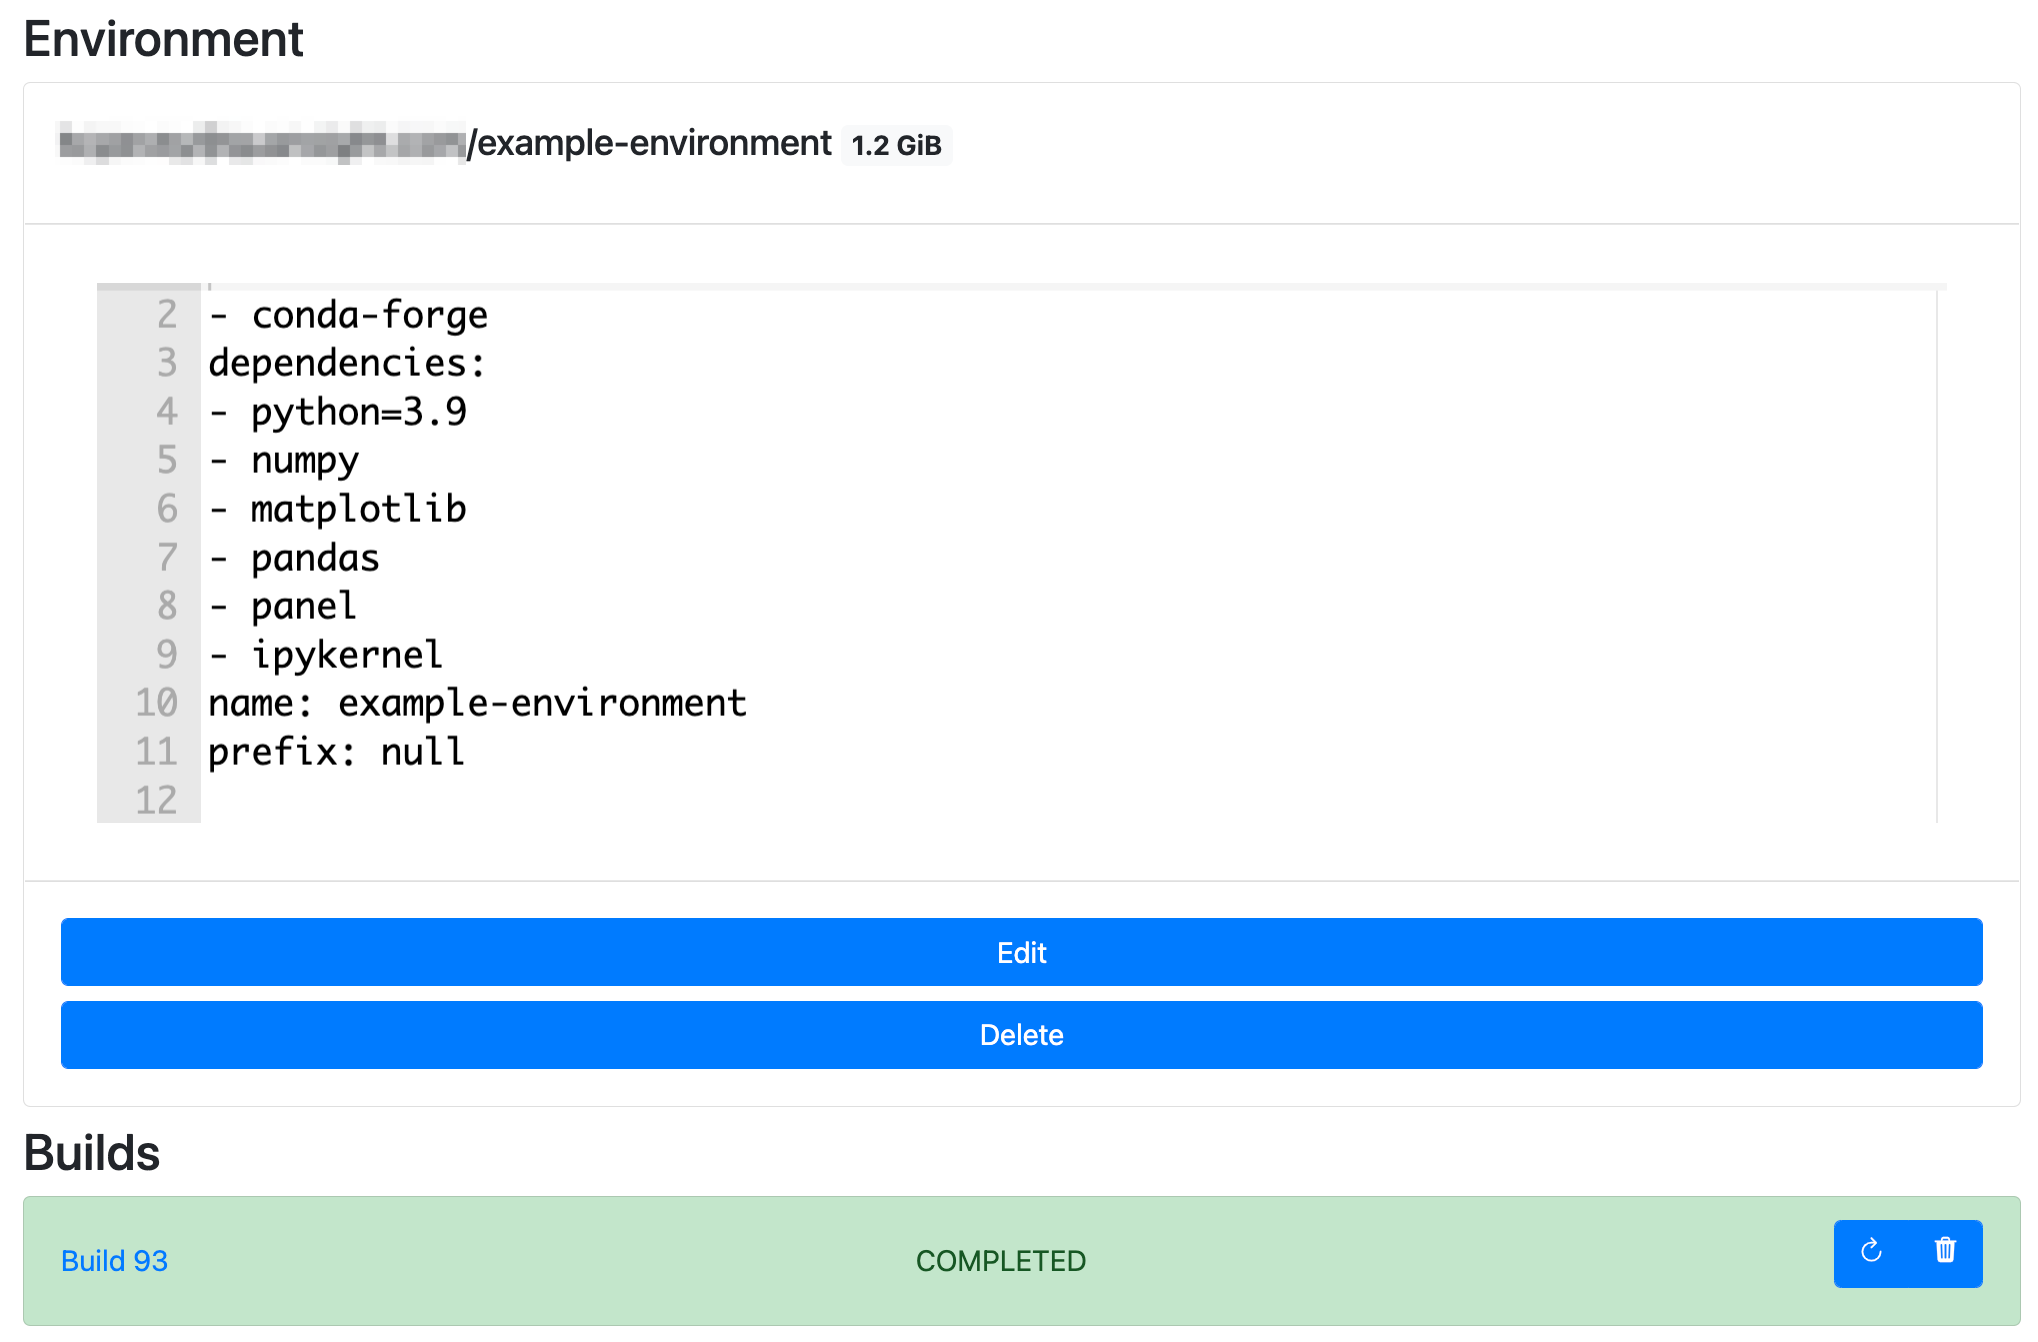
Task: Click the COMPLETED build status text
Action: [1000, 1261]
